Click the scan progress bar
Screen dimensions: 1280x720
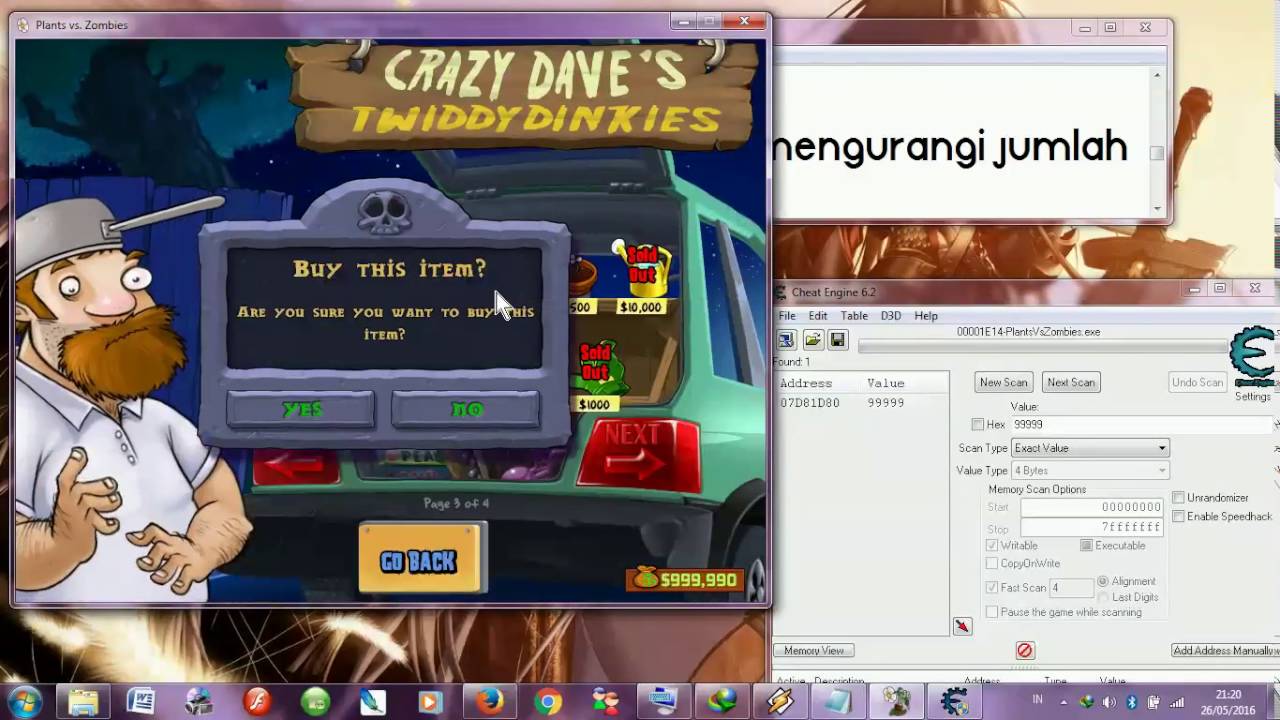[1041, 347]
